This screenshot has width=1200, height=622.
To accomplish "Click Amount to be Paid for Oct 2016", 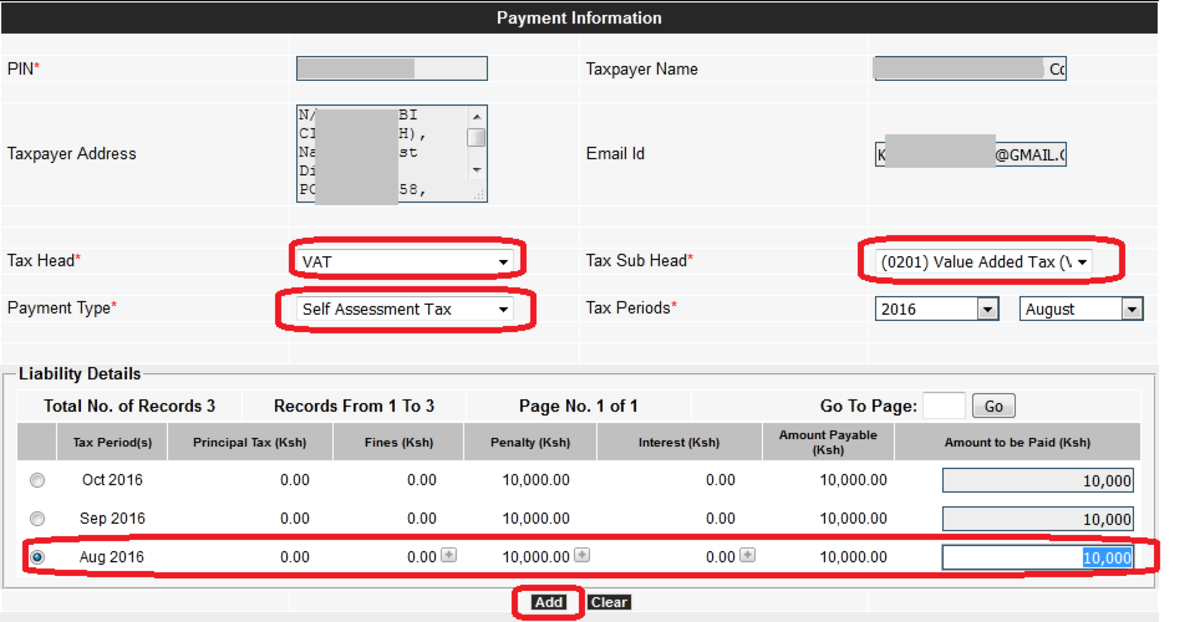I will [1036, 480].
